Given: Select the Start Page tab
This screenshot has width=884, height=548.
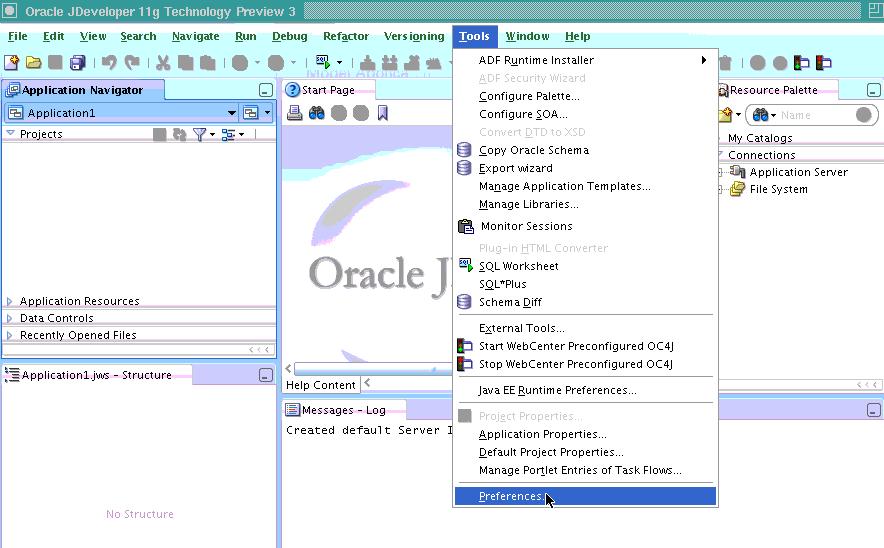Looking at the screenshot, I should [328, 90].
